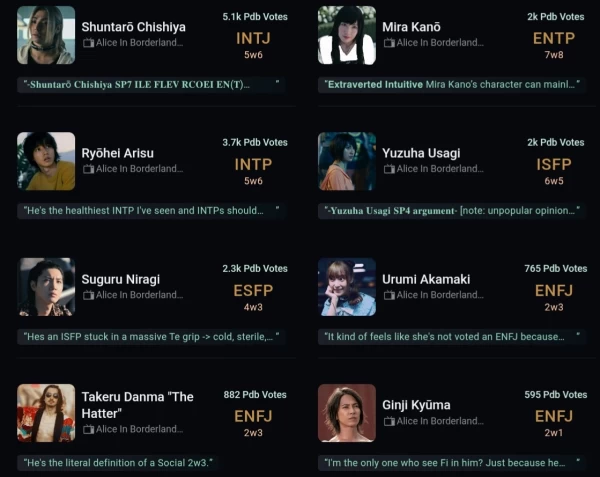Viewport: 600px width, 477px height.
Task: Click the series icon under Ryōhei Arisu
Action: 88,170
